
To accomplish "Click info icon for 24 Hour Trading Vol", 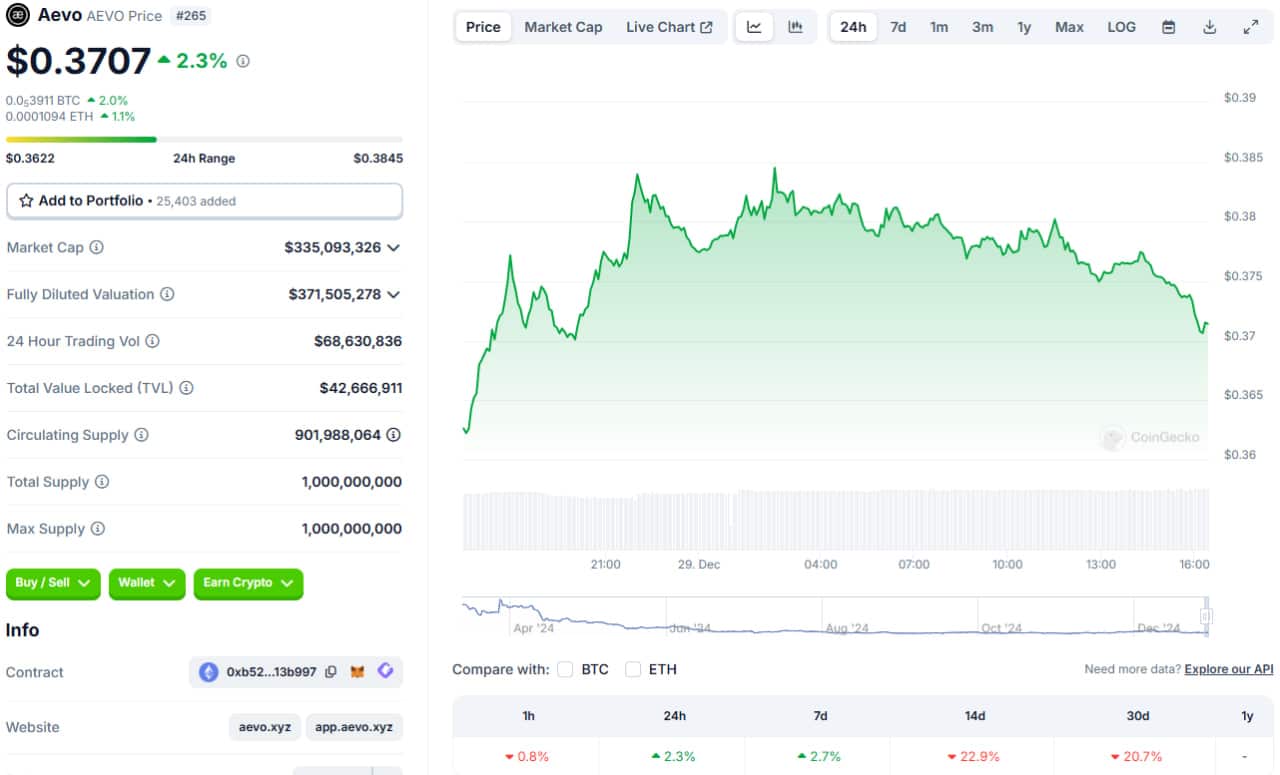I will coord(152,341).
